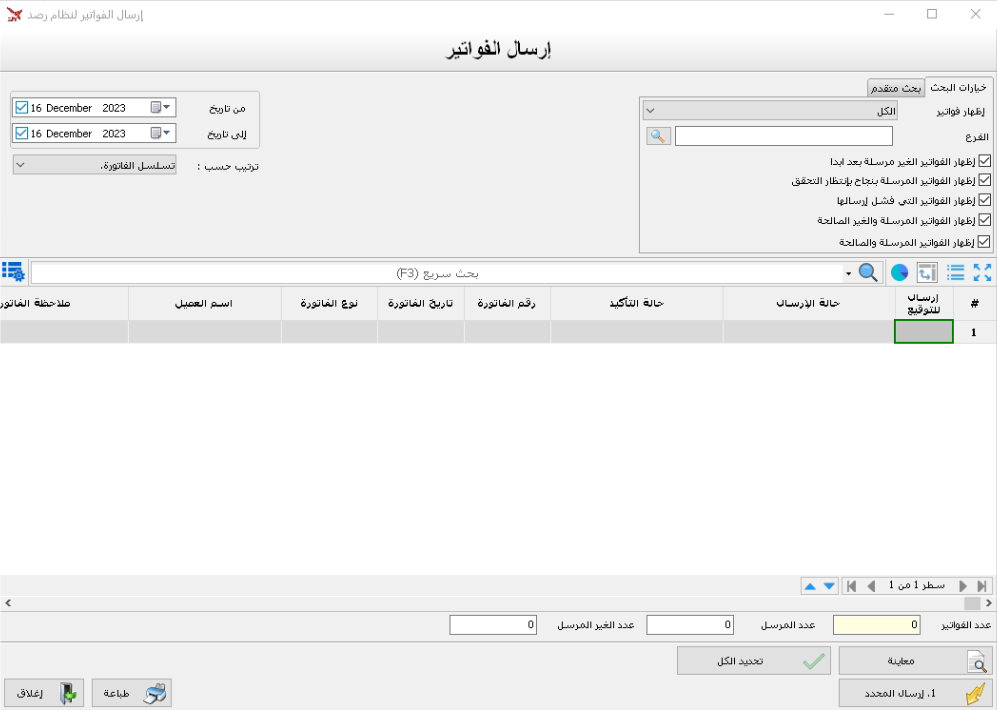Uncheck 'إظهار الفواتير الغير مرسلة بعد ابدا' checkbox

coord(984,161)
